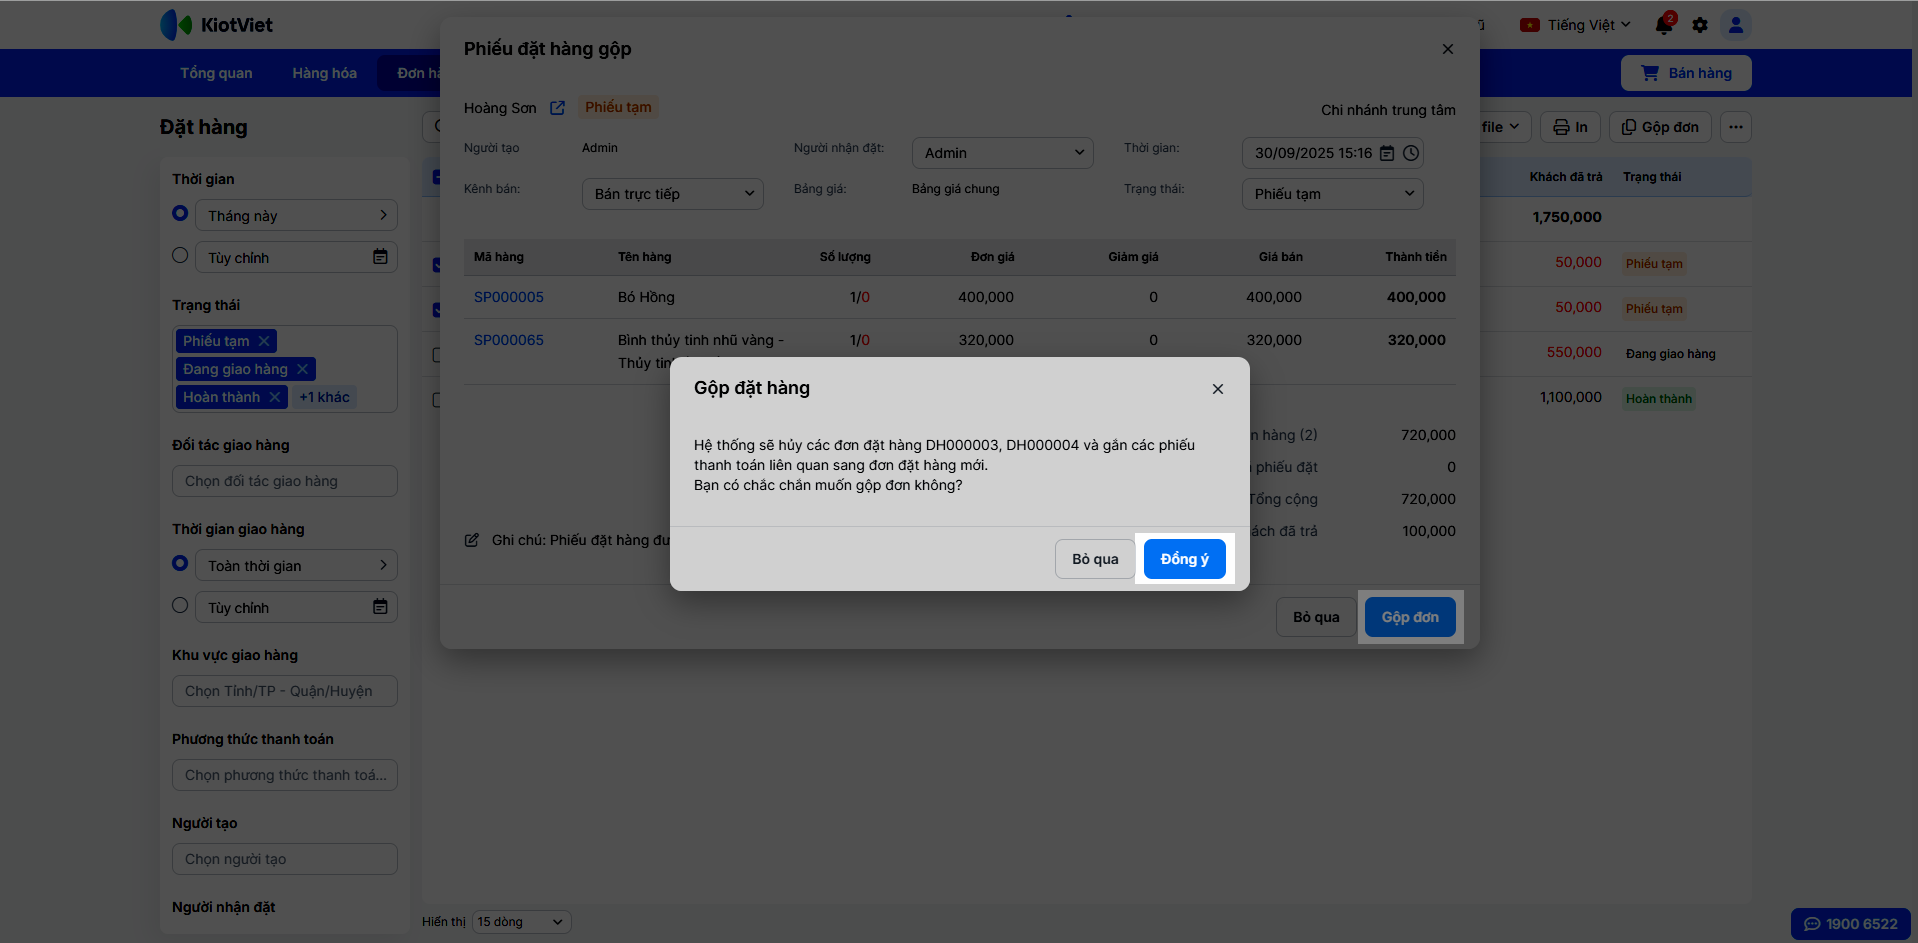1918x943 pixels.
Task: Open the user account avatar icon
Action: point(1736,25)
